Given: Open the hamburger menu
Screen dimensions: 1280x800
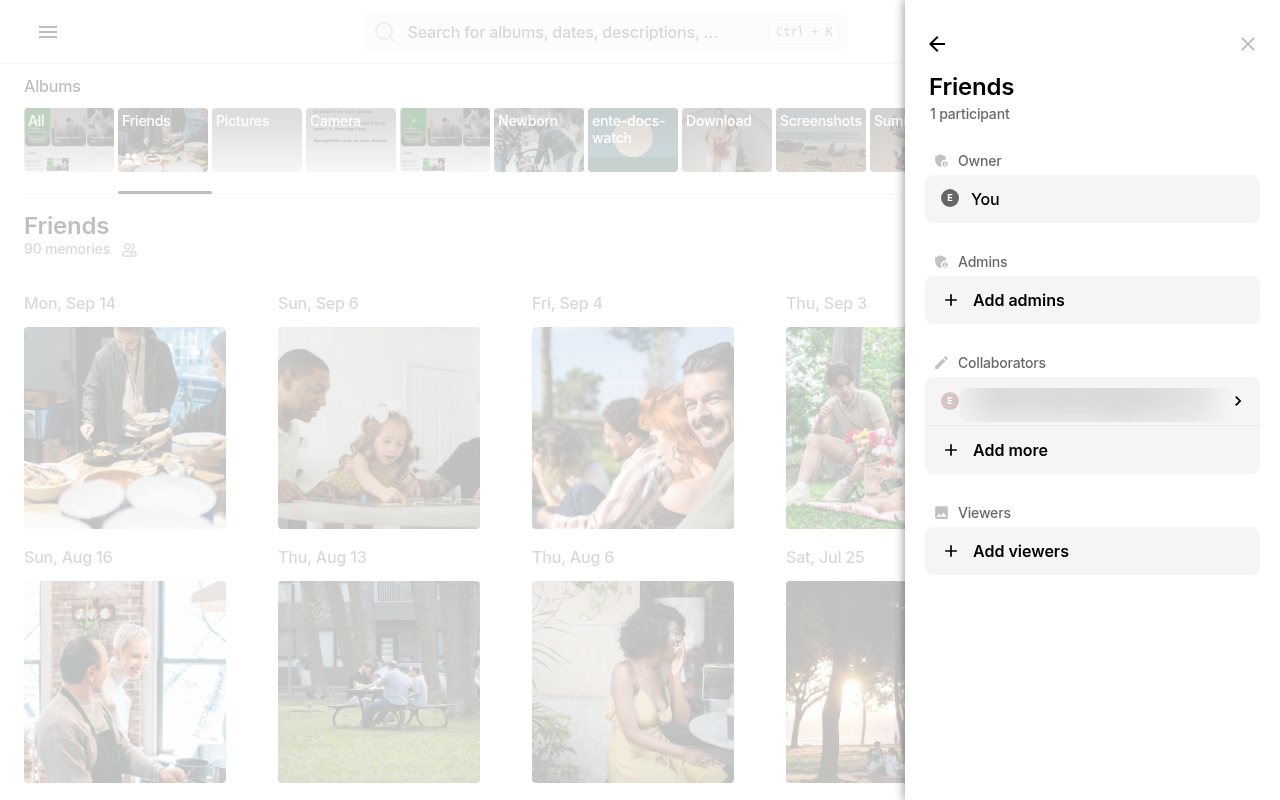Looking at the screenshot, I should pos(48,32).
